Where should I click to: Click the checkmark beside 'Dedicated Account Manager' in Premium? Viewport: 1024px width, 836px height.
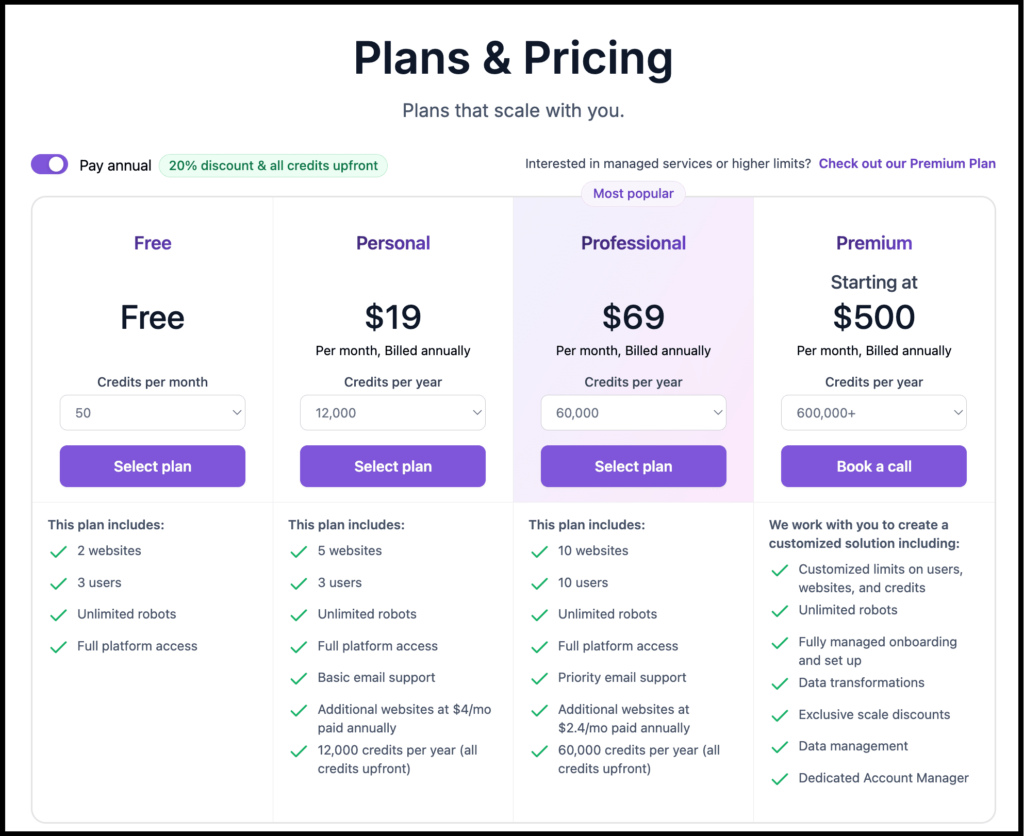point(780,778)
